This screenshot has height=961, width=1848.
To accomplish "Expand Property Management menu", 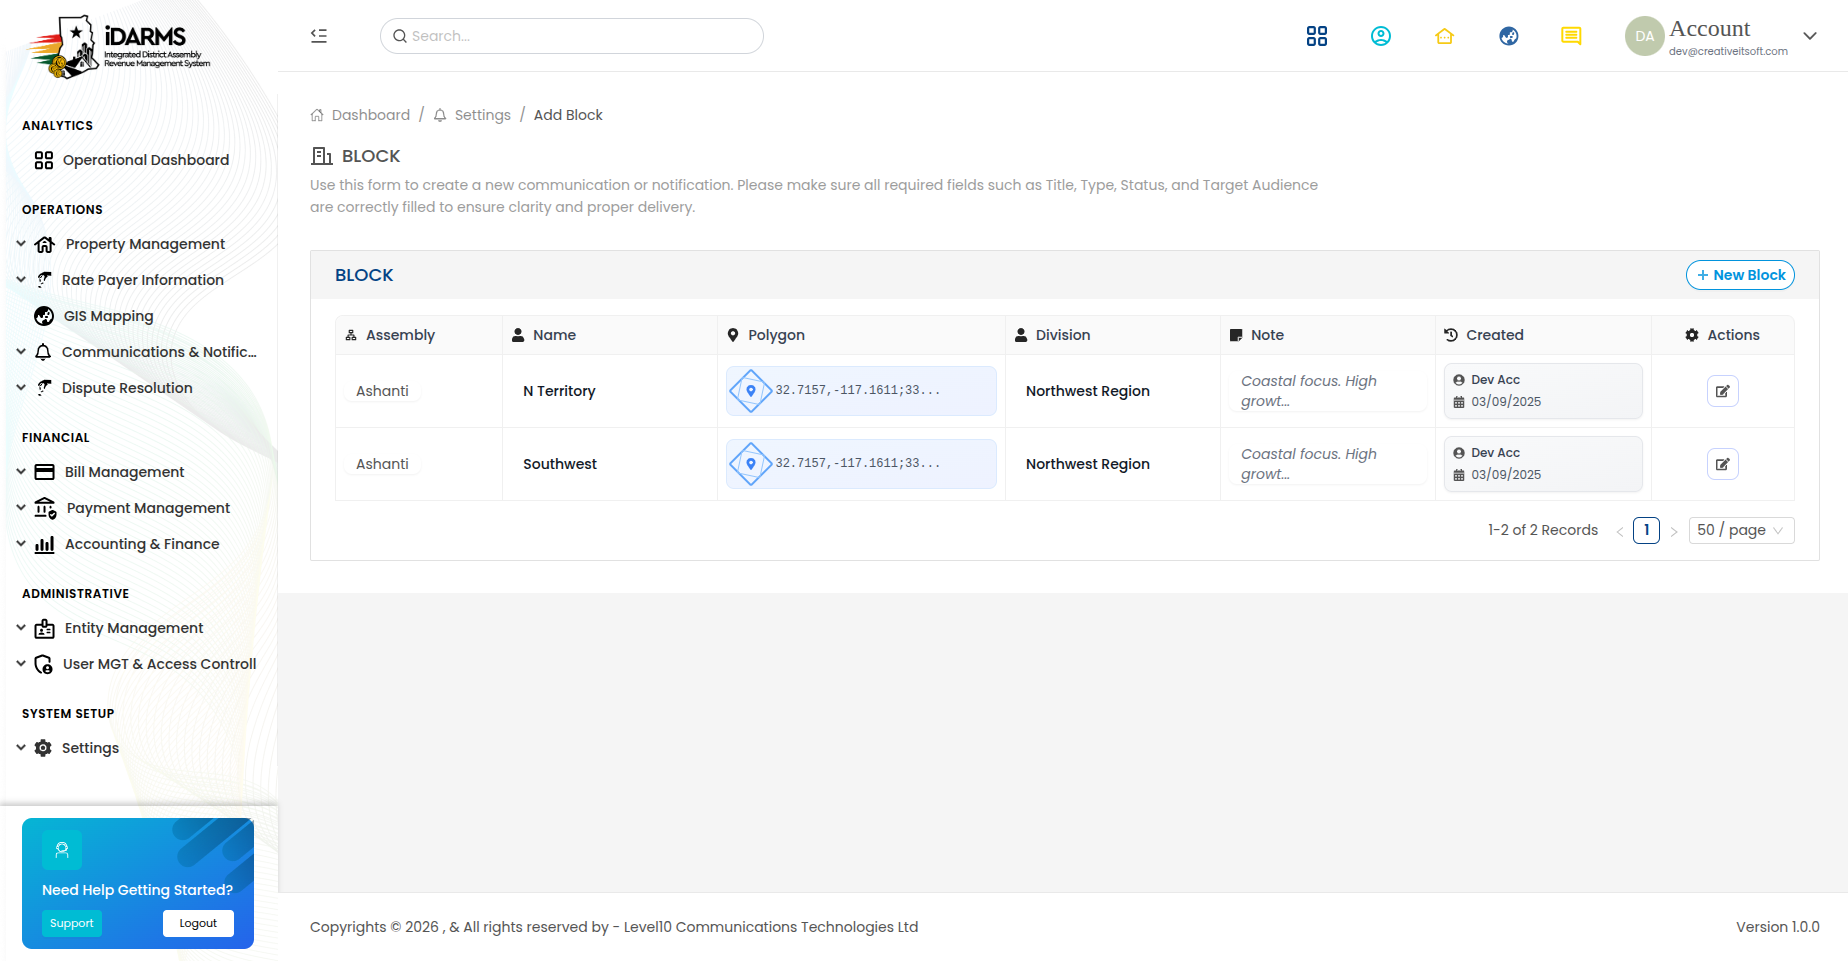I will [21, 244].
